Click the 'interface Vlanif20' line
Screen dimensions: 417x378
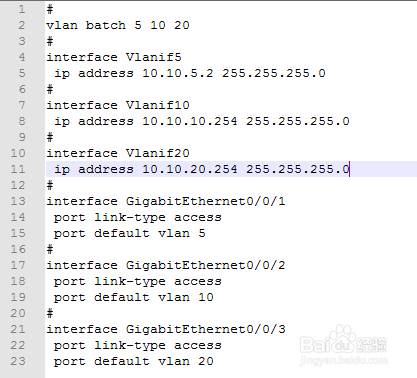click(118, 153)
